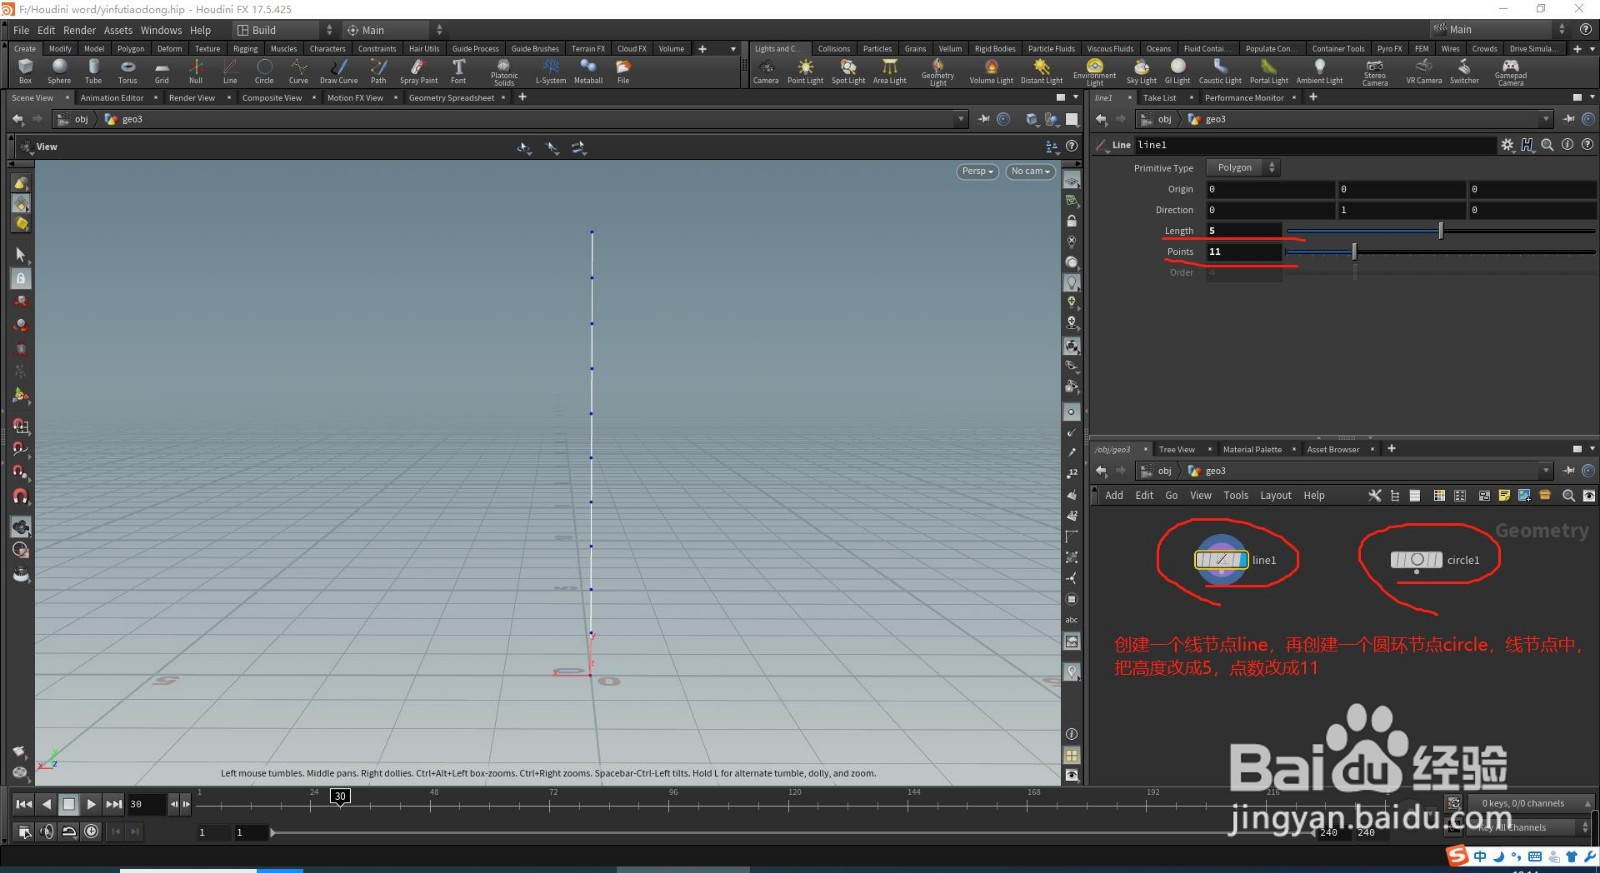The height and width of the screenshot is (873, 1600).
Task: Select the Line shelf tool
Action: coord(230,71)
